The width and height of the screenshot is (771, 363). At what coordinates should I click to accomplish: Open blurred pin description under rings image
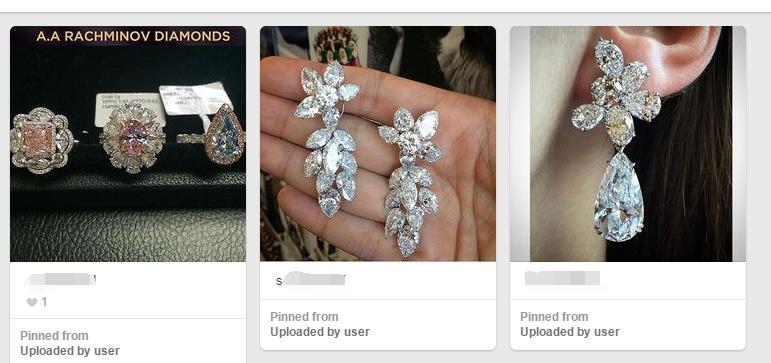tap(60, 280)
